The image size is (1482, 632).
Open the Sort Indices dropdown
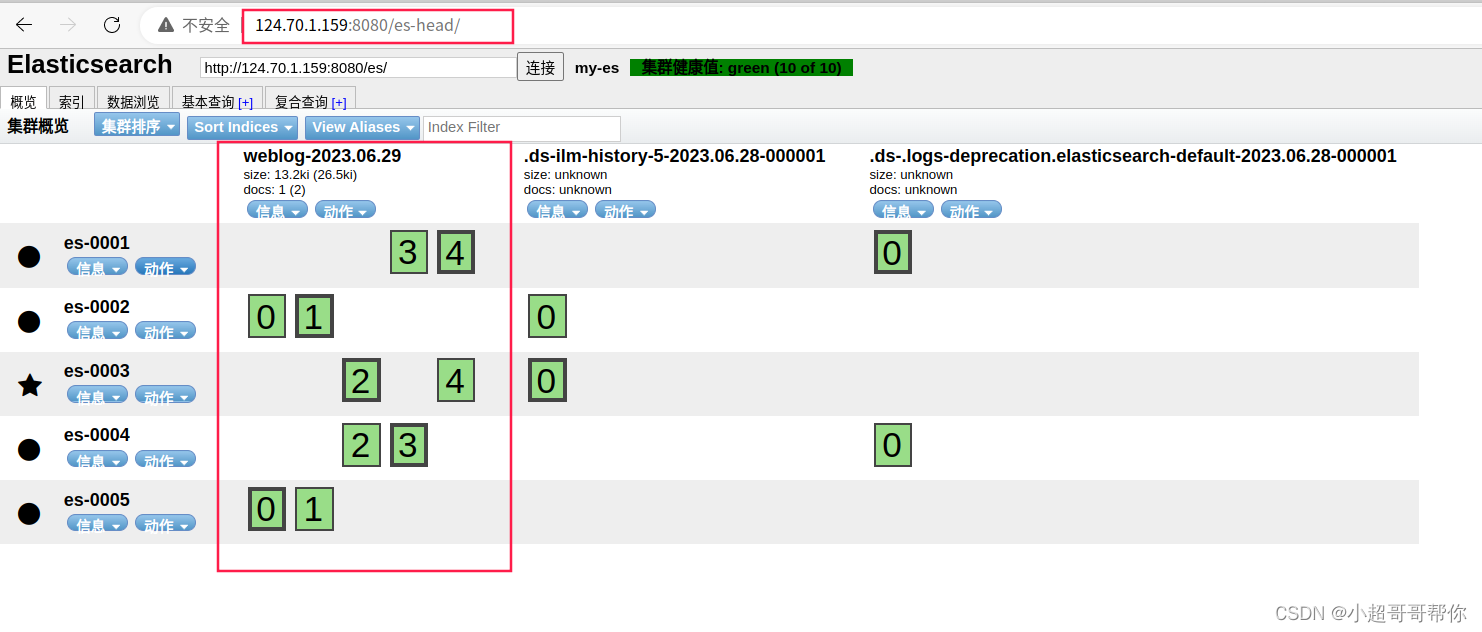[x=241, y=127]
